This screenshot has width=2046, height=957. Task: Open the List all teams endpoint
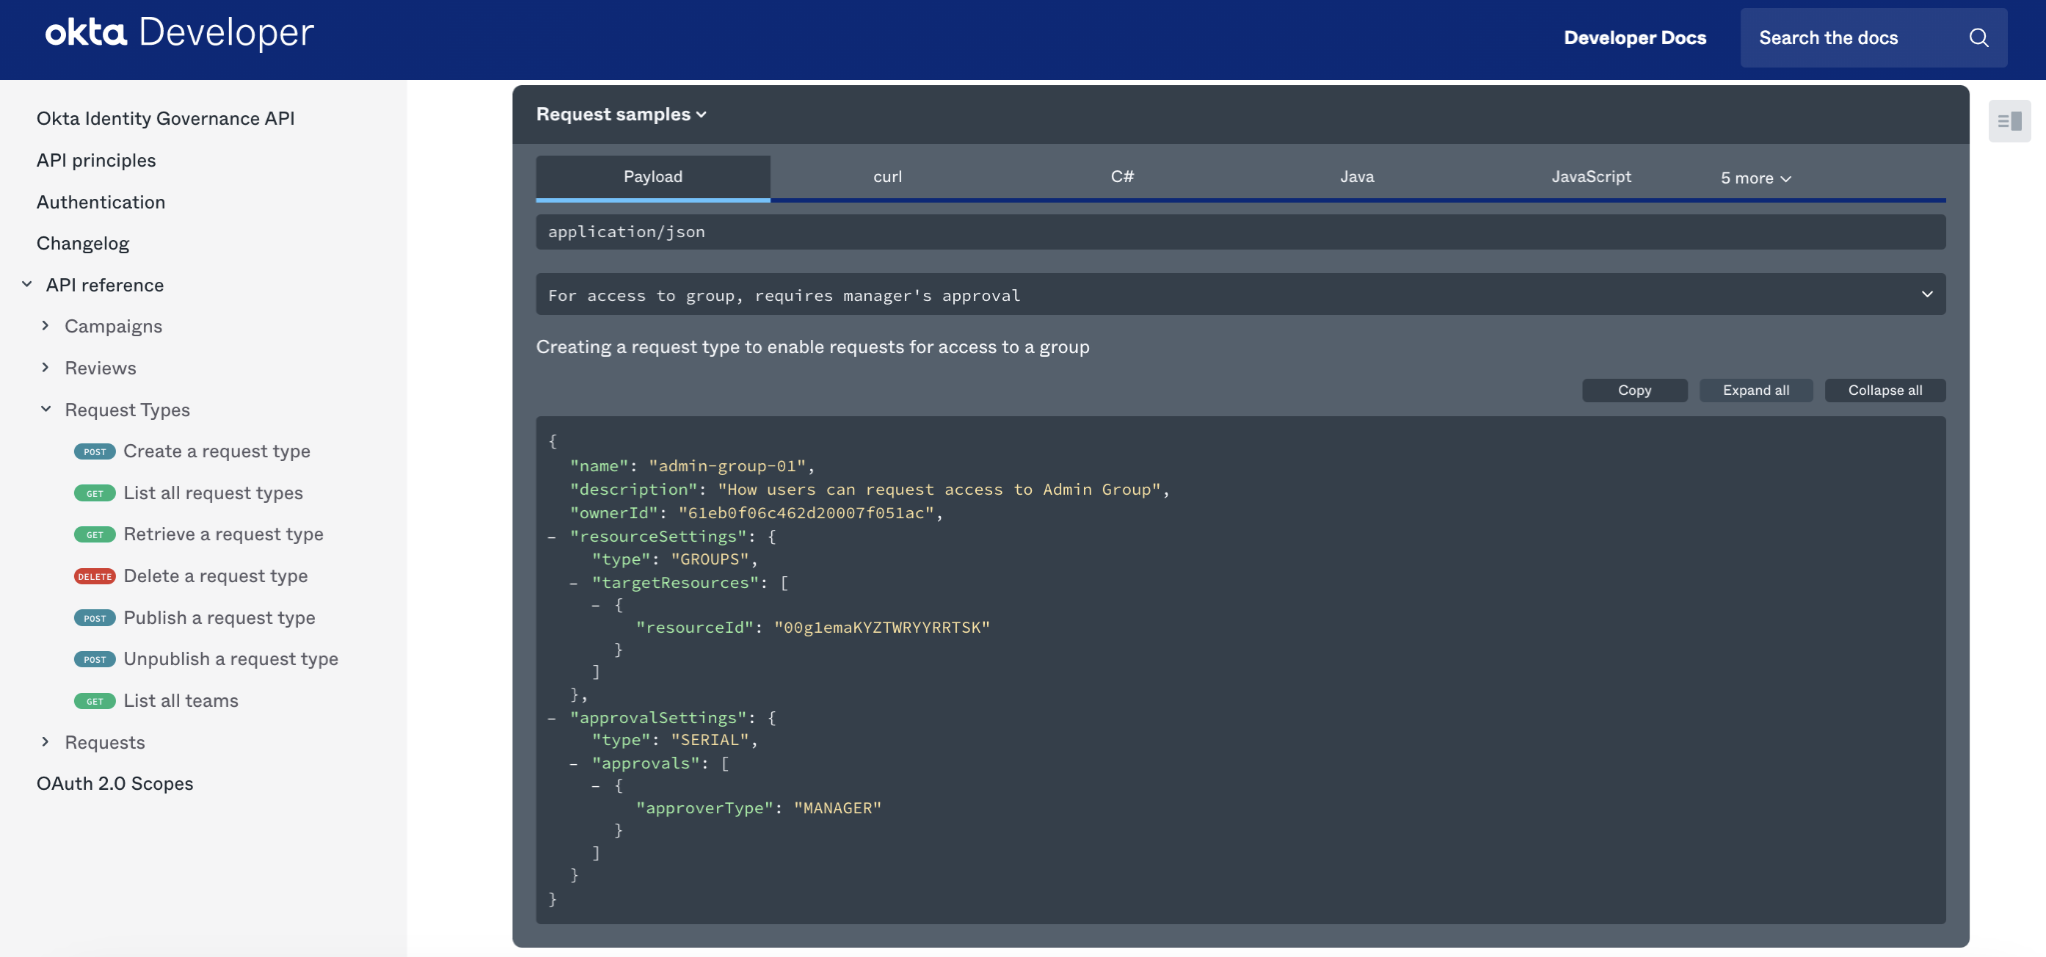coord(180,701)
